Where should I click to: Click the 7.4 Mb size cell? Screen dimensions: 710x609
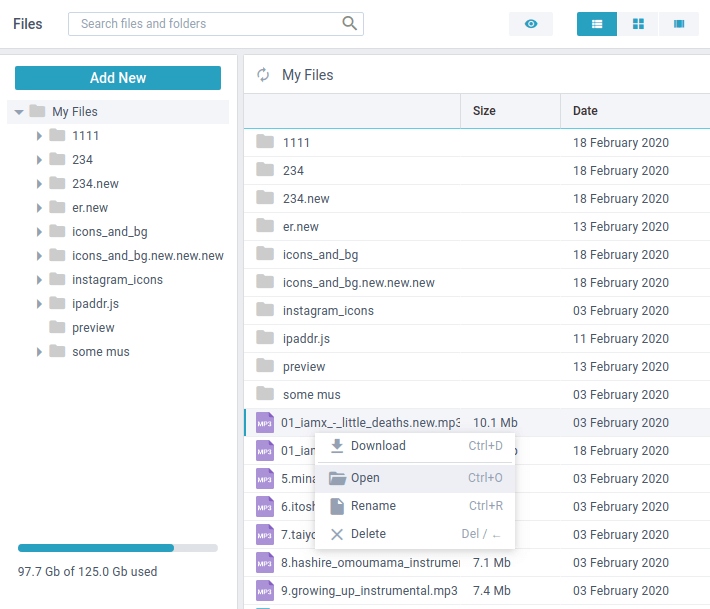[492, 591]
